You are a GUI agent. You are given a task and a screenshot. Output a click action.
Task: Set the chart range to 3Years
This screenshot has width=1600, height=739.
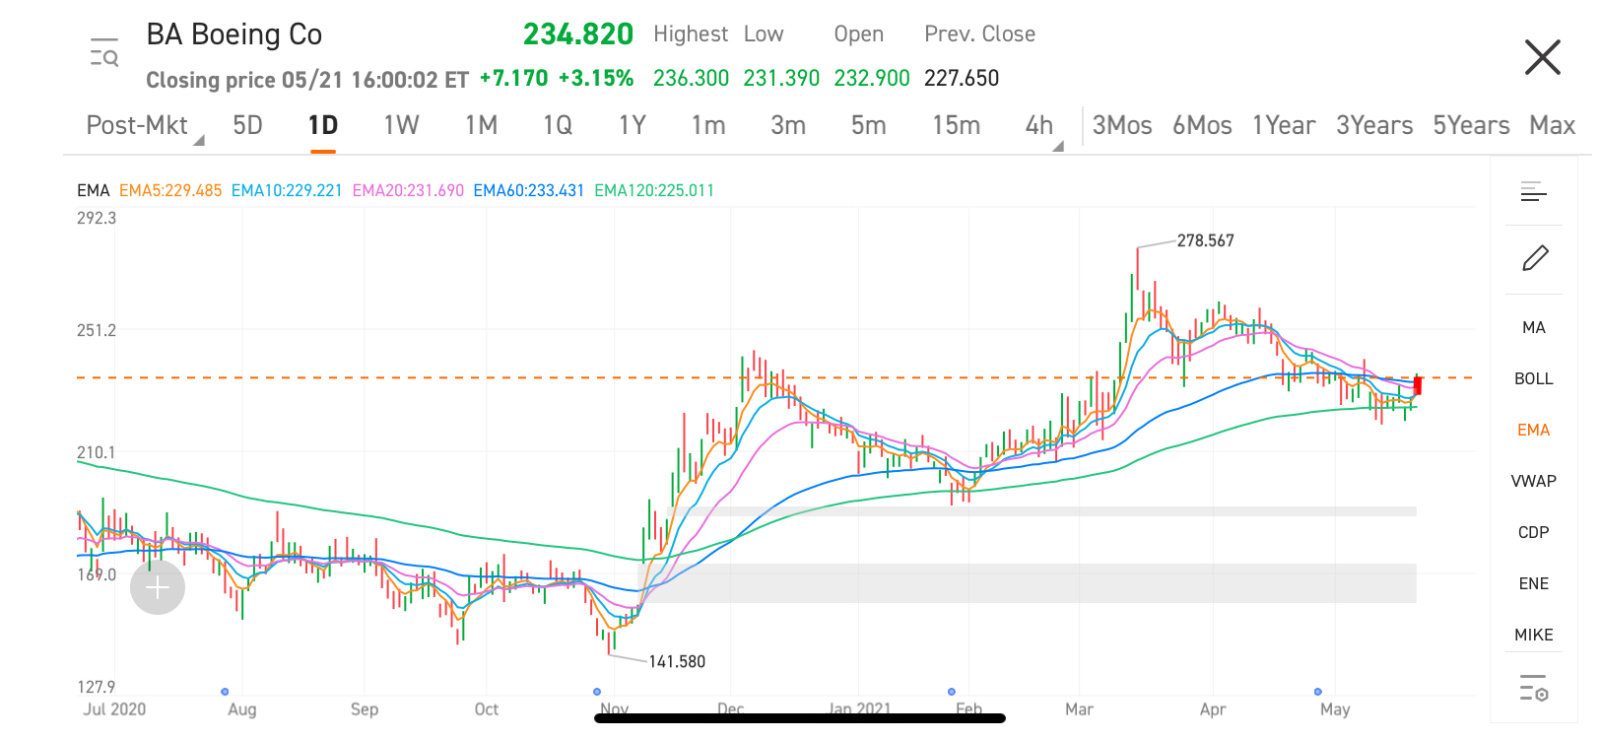coord(1374,125)
